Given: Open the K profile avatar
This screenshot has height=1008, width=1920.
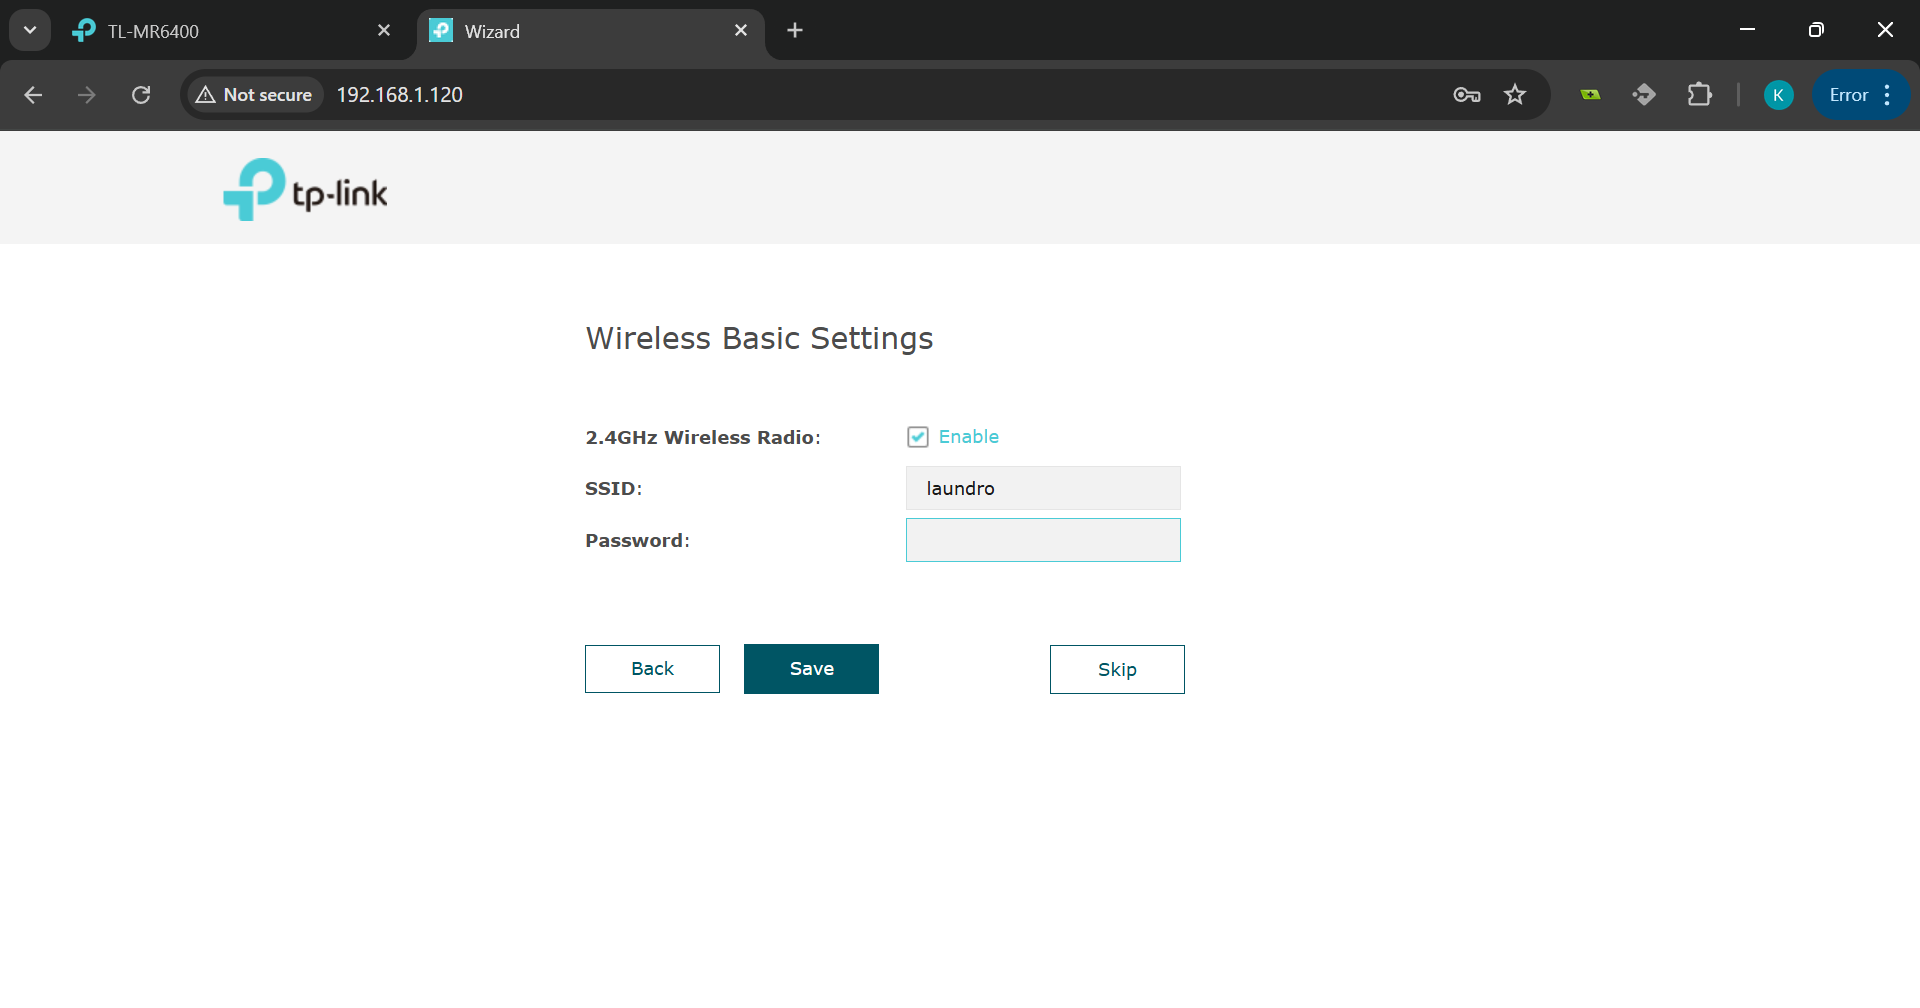Looking at the screenshot, I should (1778, 95).
